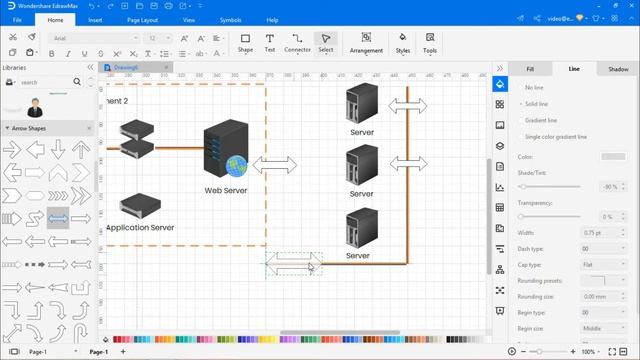Open the Styles gallery

tap(402, 43)
